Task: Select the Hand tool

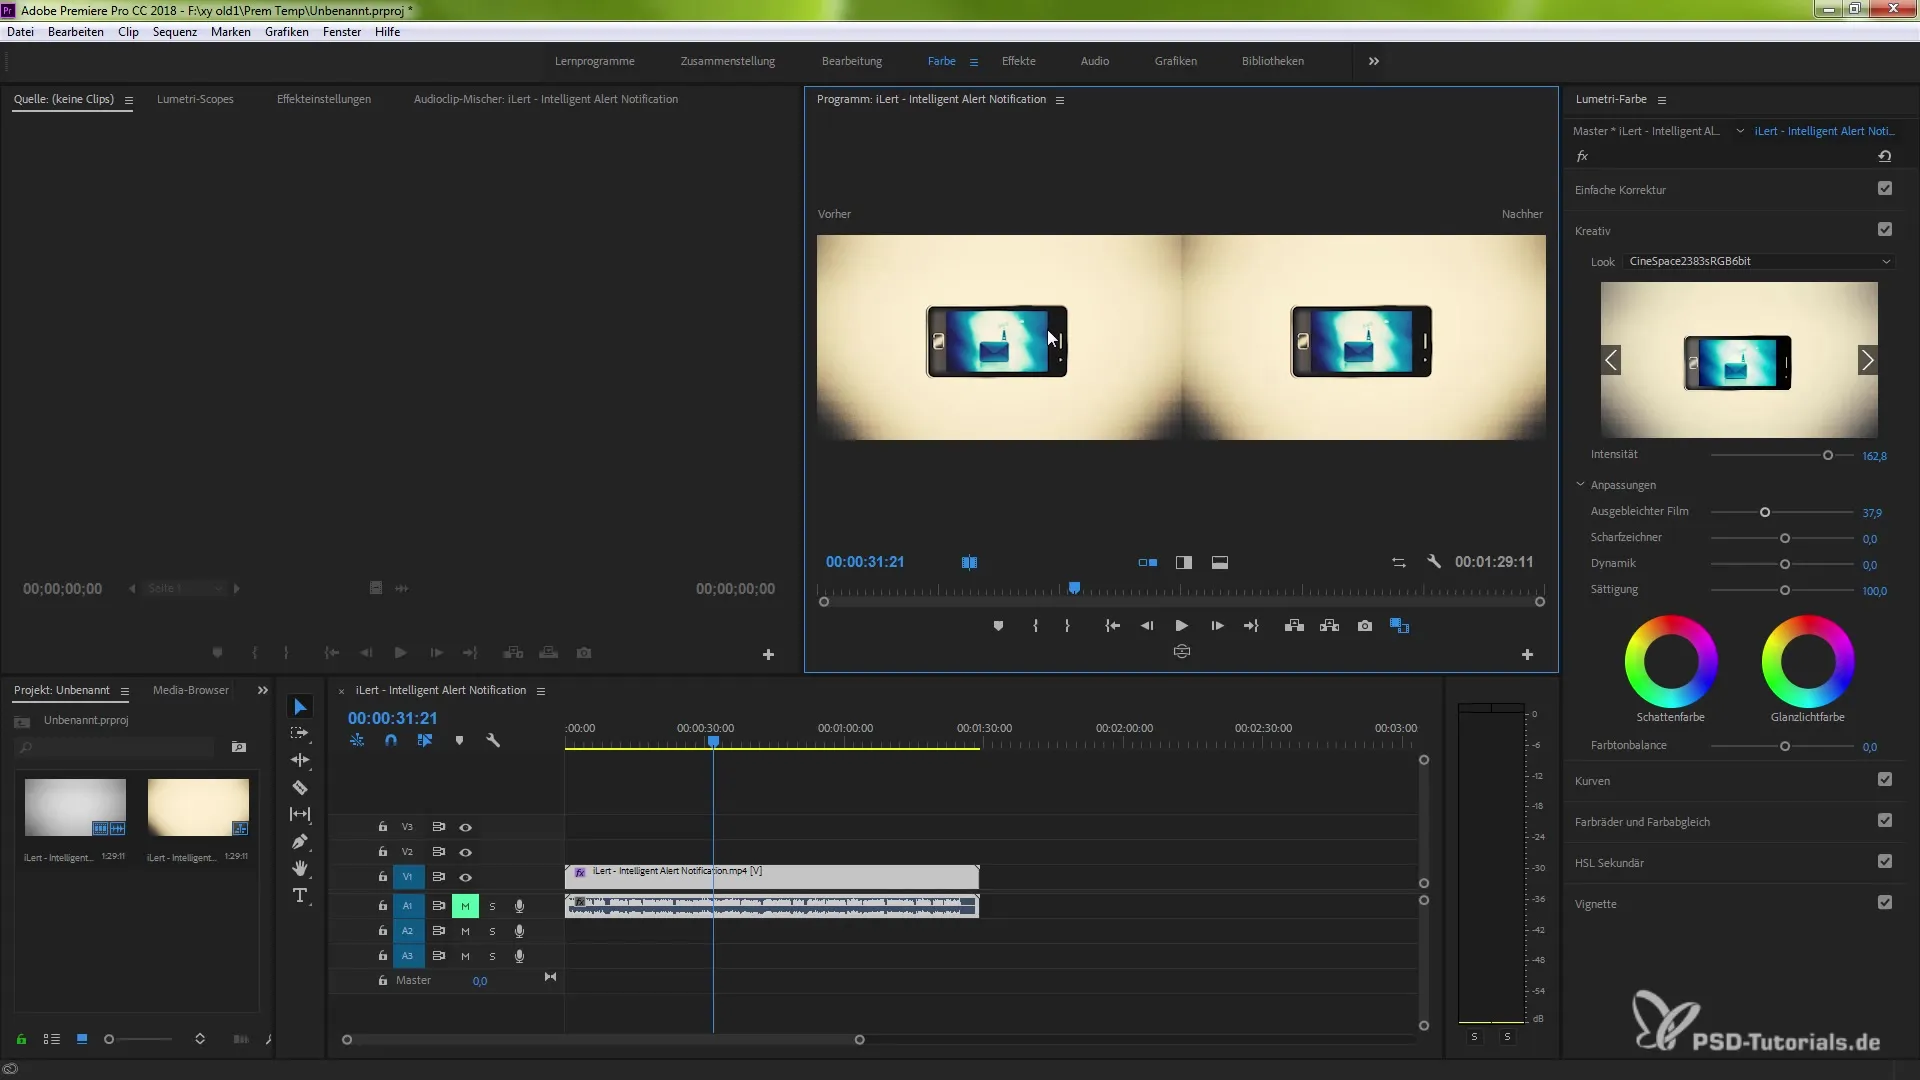Action: pos(300,868)
